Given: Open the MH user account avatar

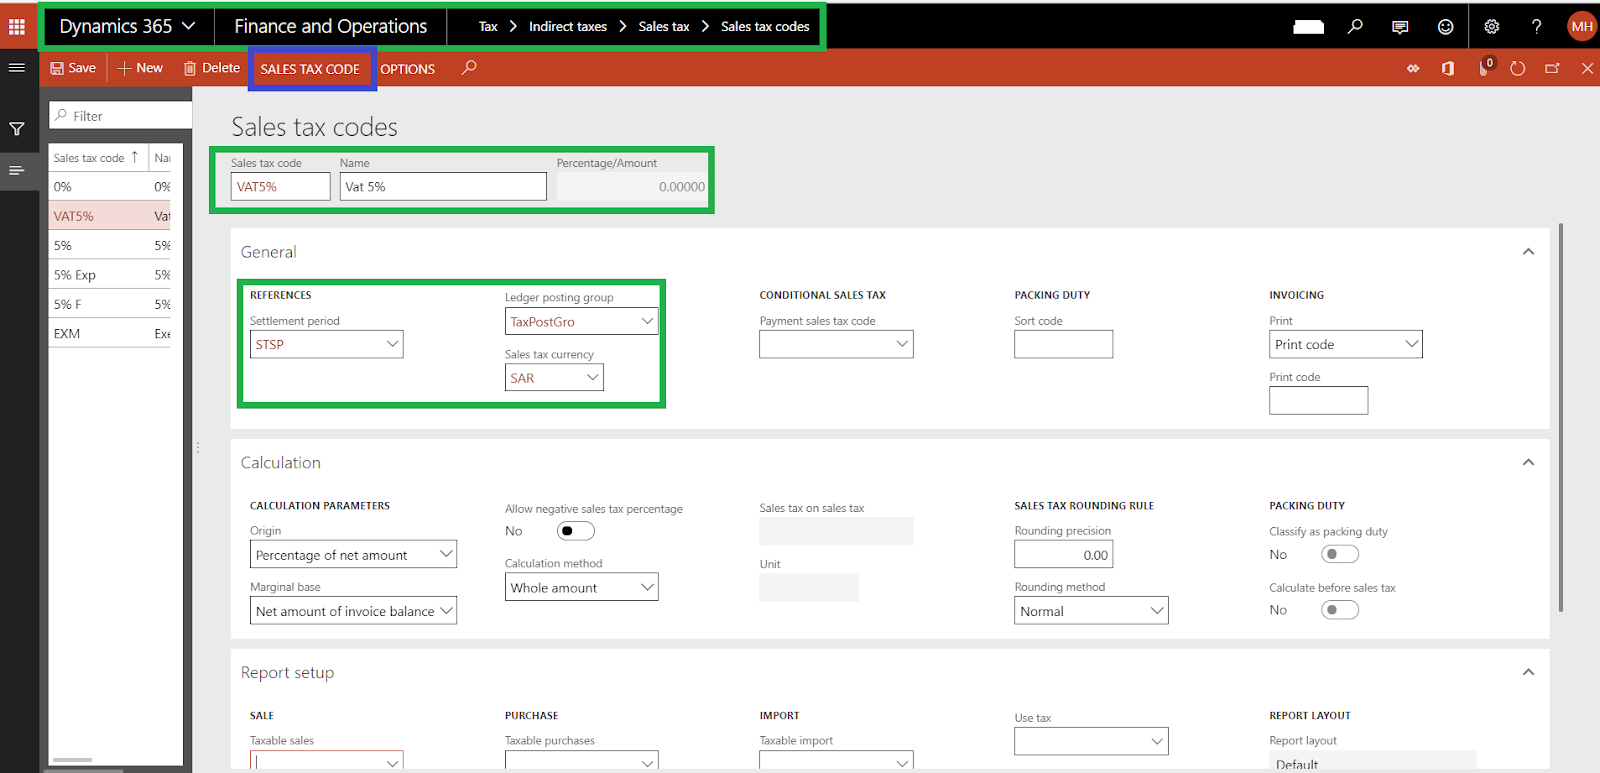Looking at the screenshot, I should tap(1582, 27).
